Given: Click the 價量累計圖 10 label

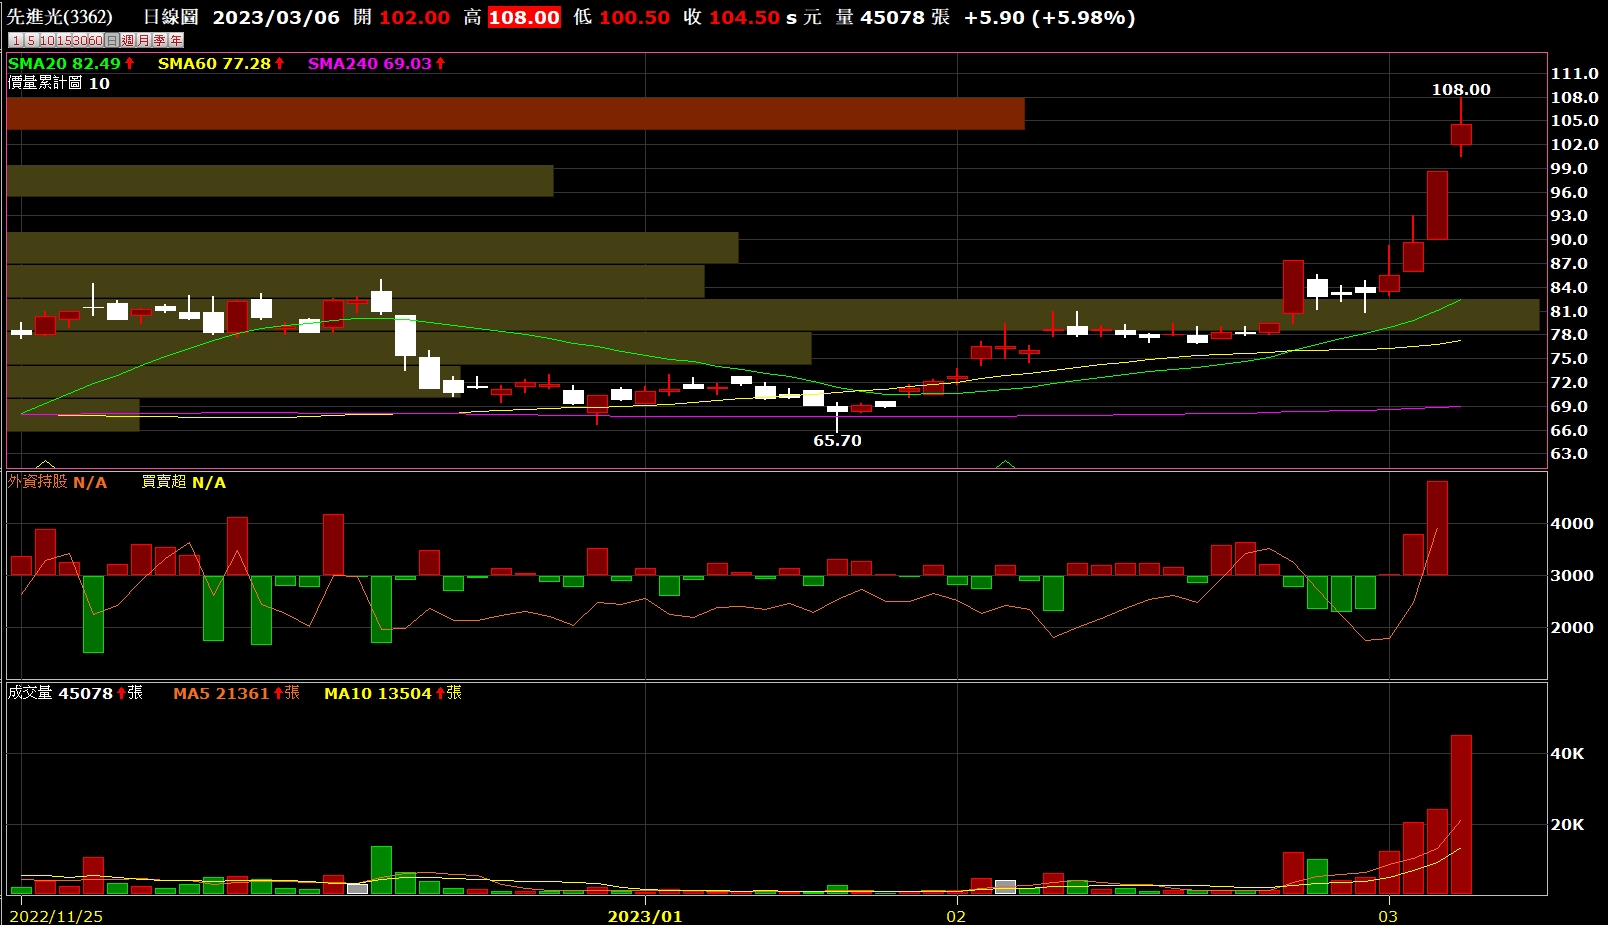Looking at the screenshot, I should click(59, 83).
